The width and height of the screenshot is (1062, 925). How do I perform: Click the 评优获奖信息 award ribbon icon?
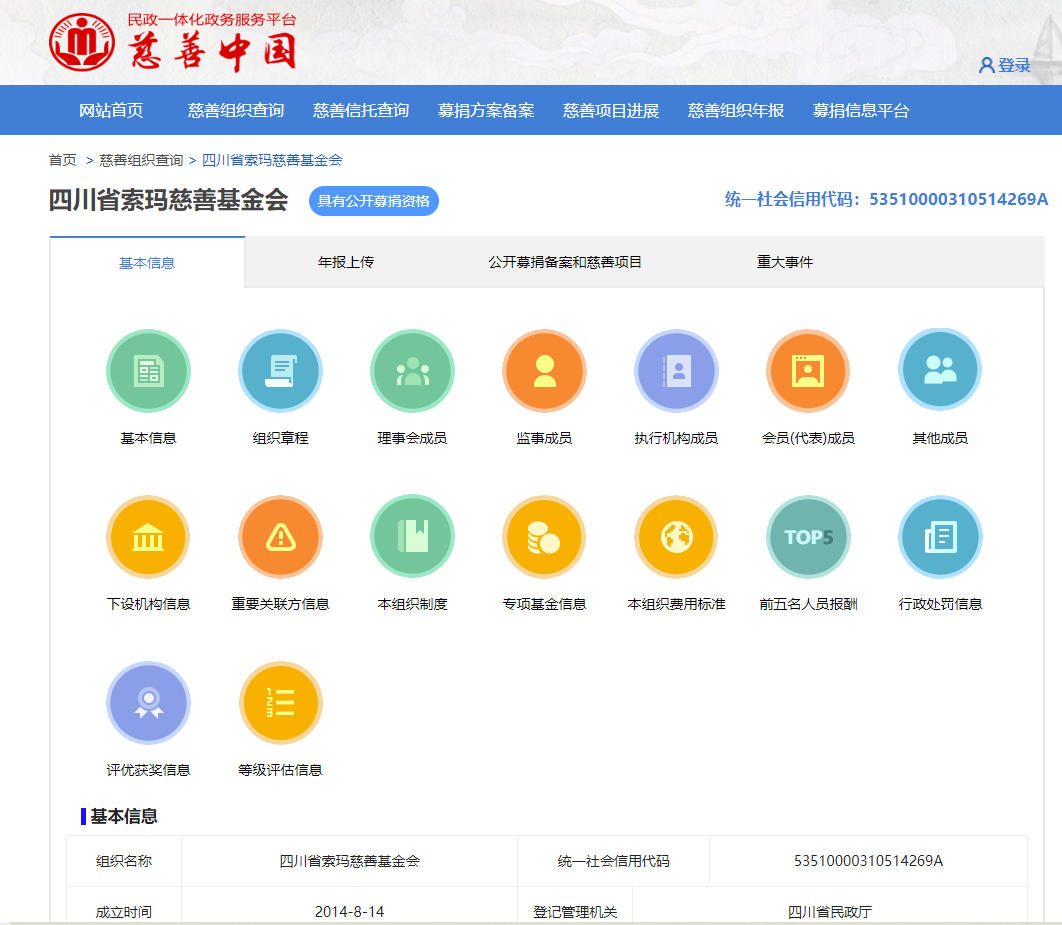tap(148, 703)
